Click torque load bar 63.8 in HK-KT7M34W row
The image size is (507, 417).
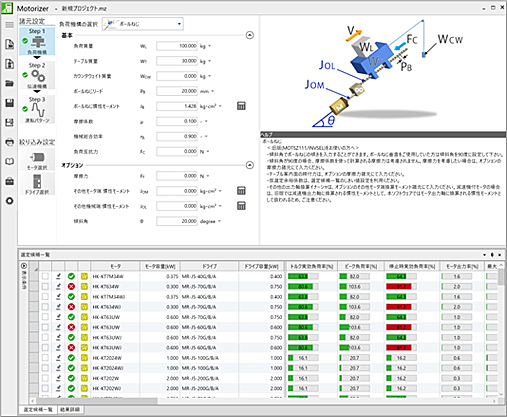pyautogui.click(x=303, y=276)
